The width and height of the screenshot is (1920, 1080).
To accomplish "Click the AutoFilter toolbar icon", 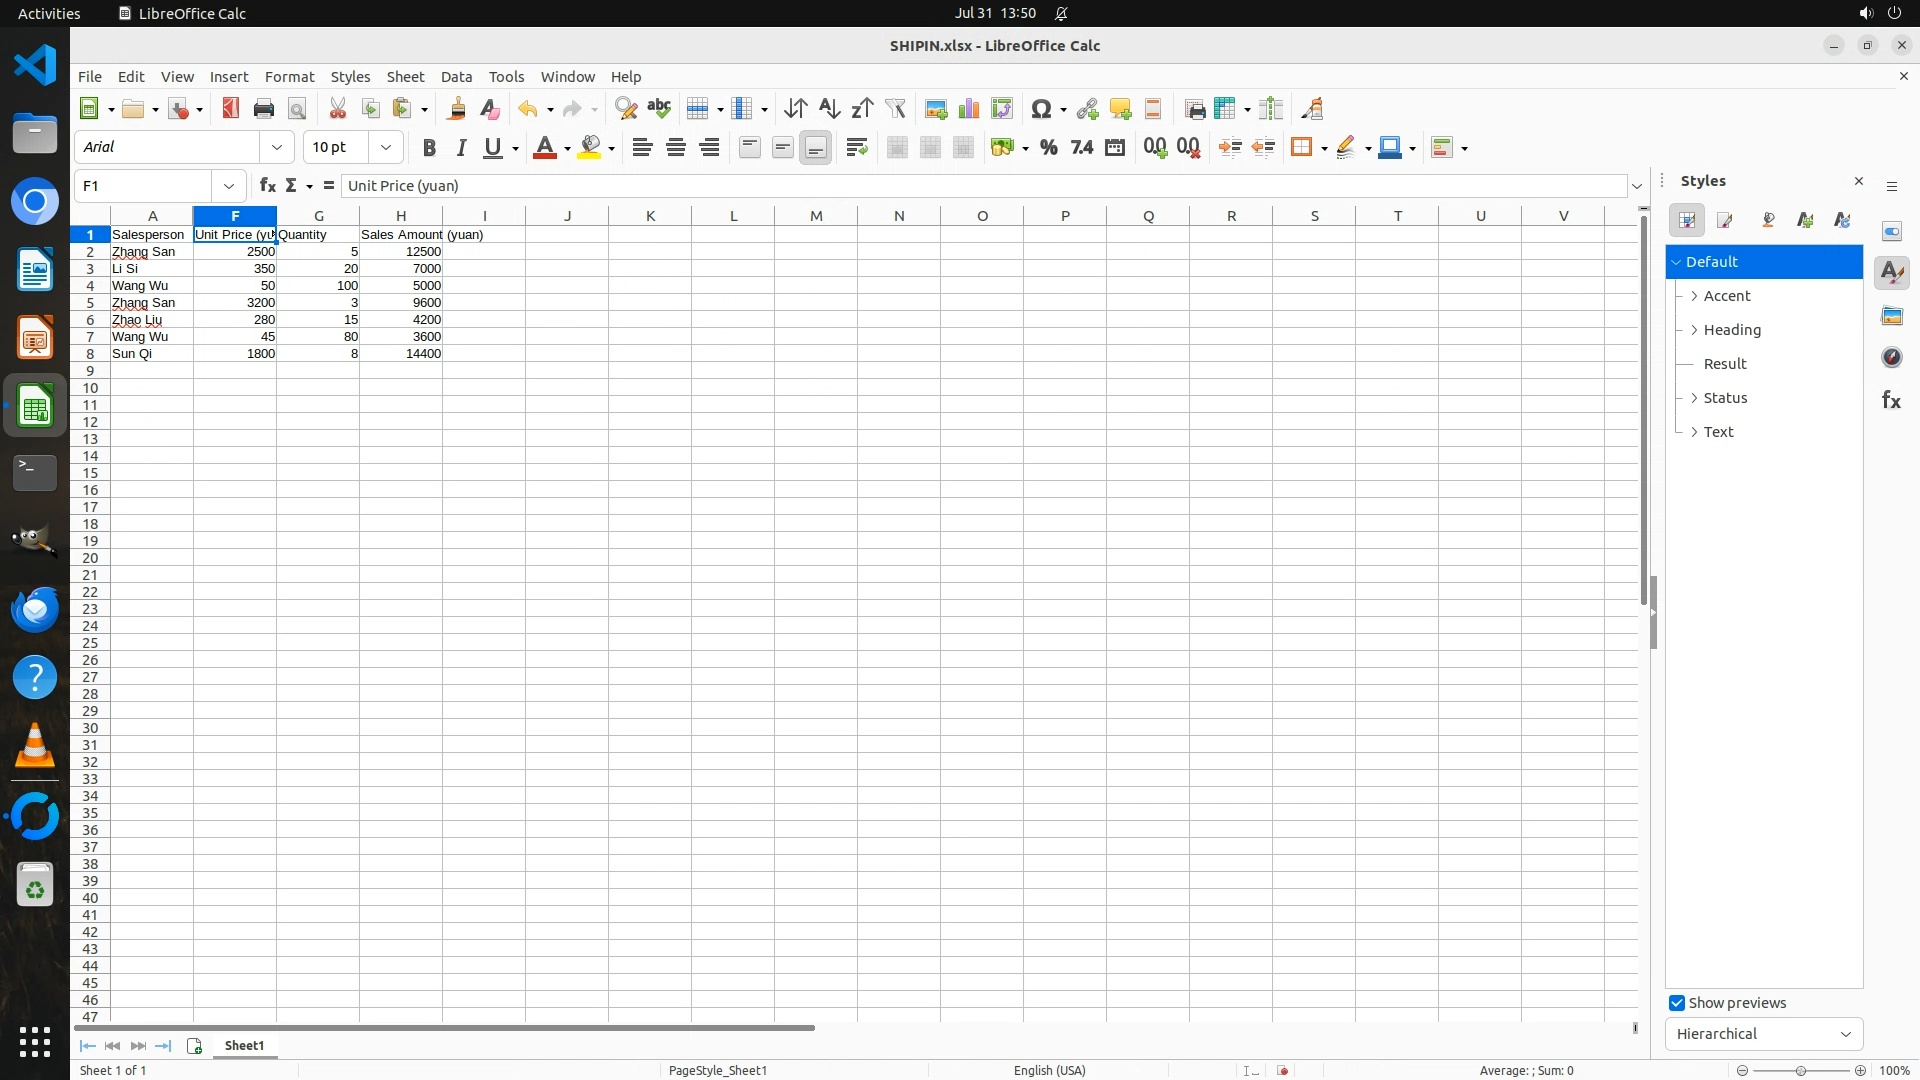I will (895, 109).
